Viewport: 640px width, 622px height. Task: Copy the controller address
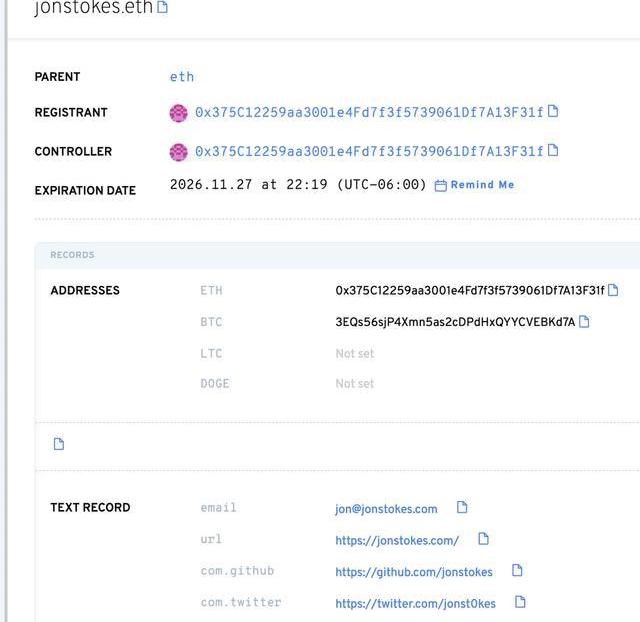pyautogui.click(x=553, y=151)
